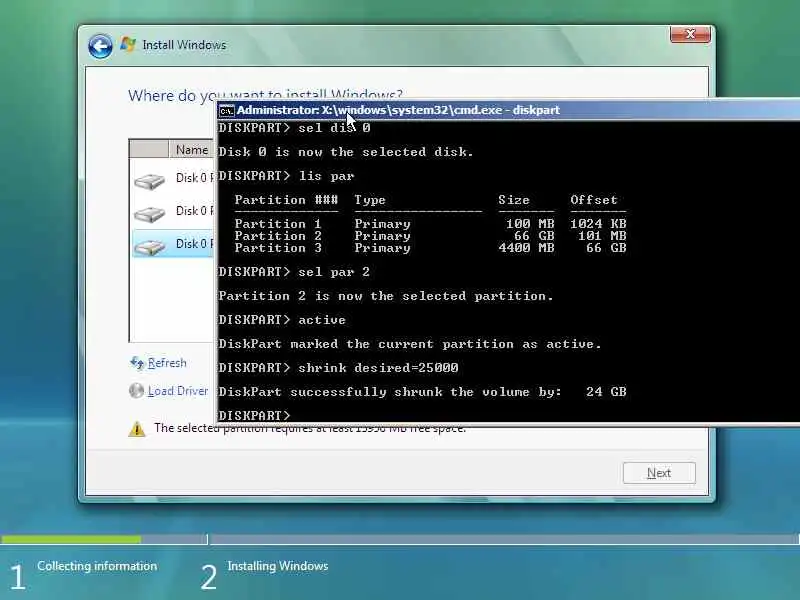Click the 'Type' column heading in diskpart
Screen dimensions: 800x600
tap(370, 200)
